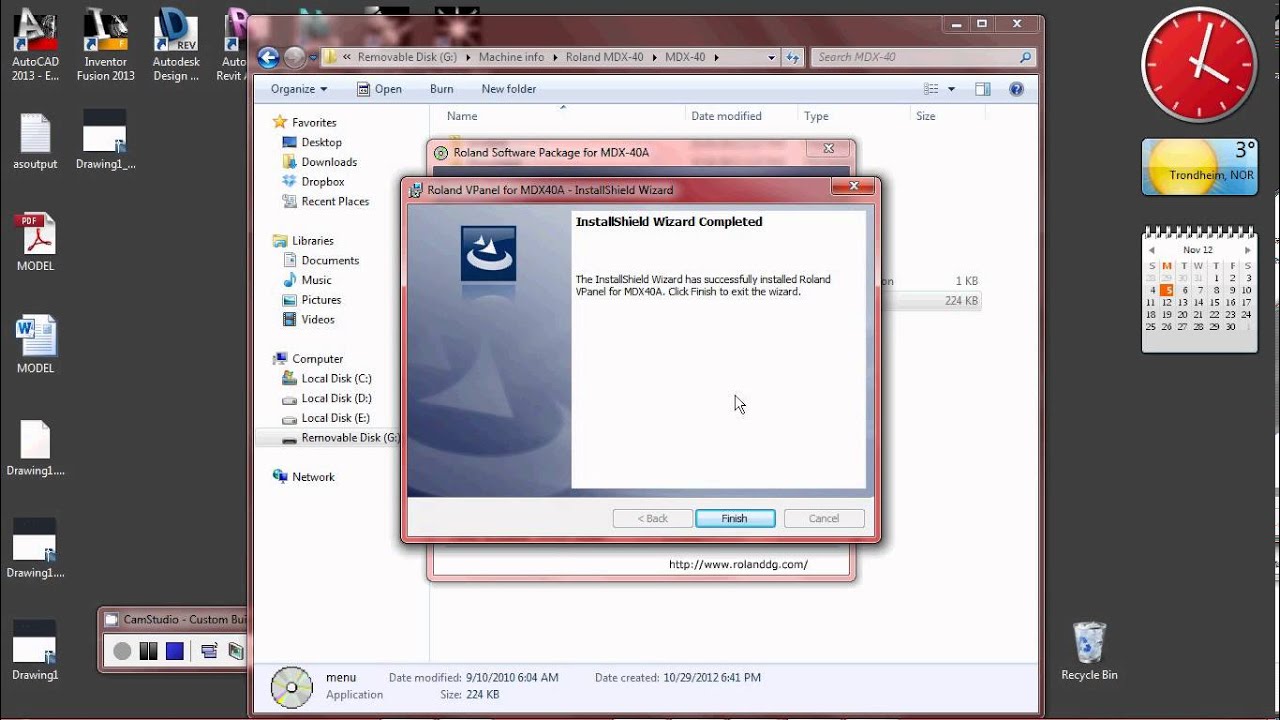Screen dimensions: 1280x720
Task: Pause the CamStudio recording
Action: click(148, 651)
